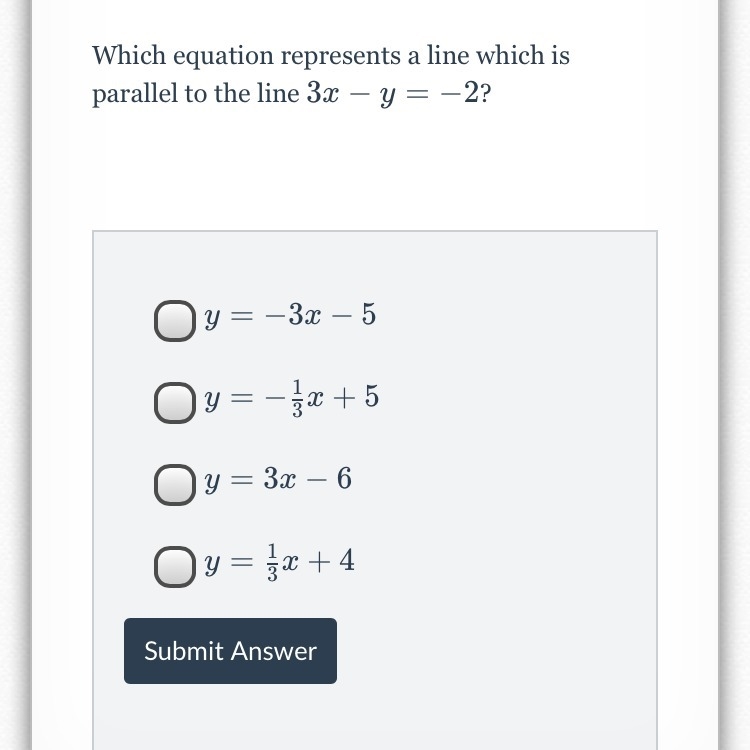Click the '+ 5' term in second option

356,397
